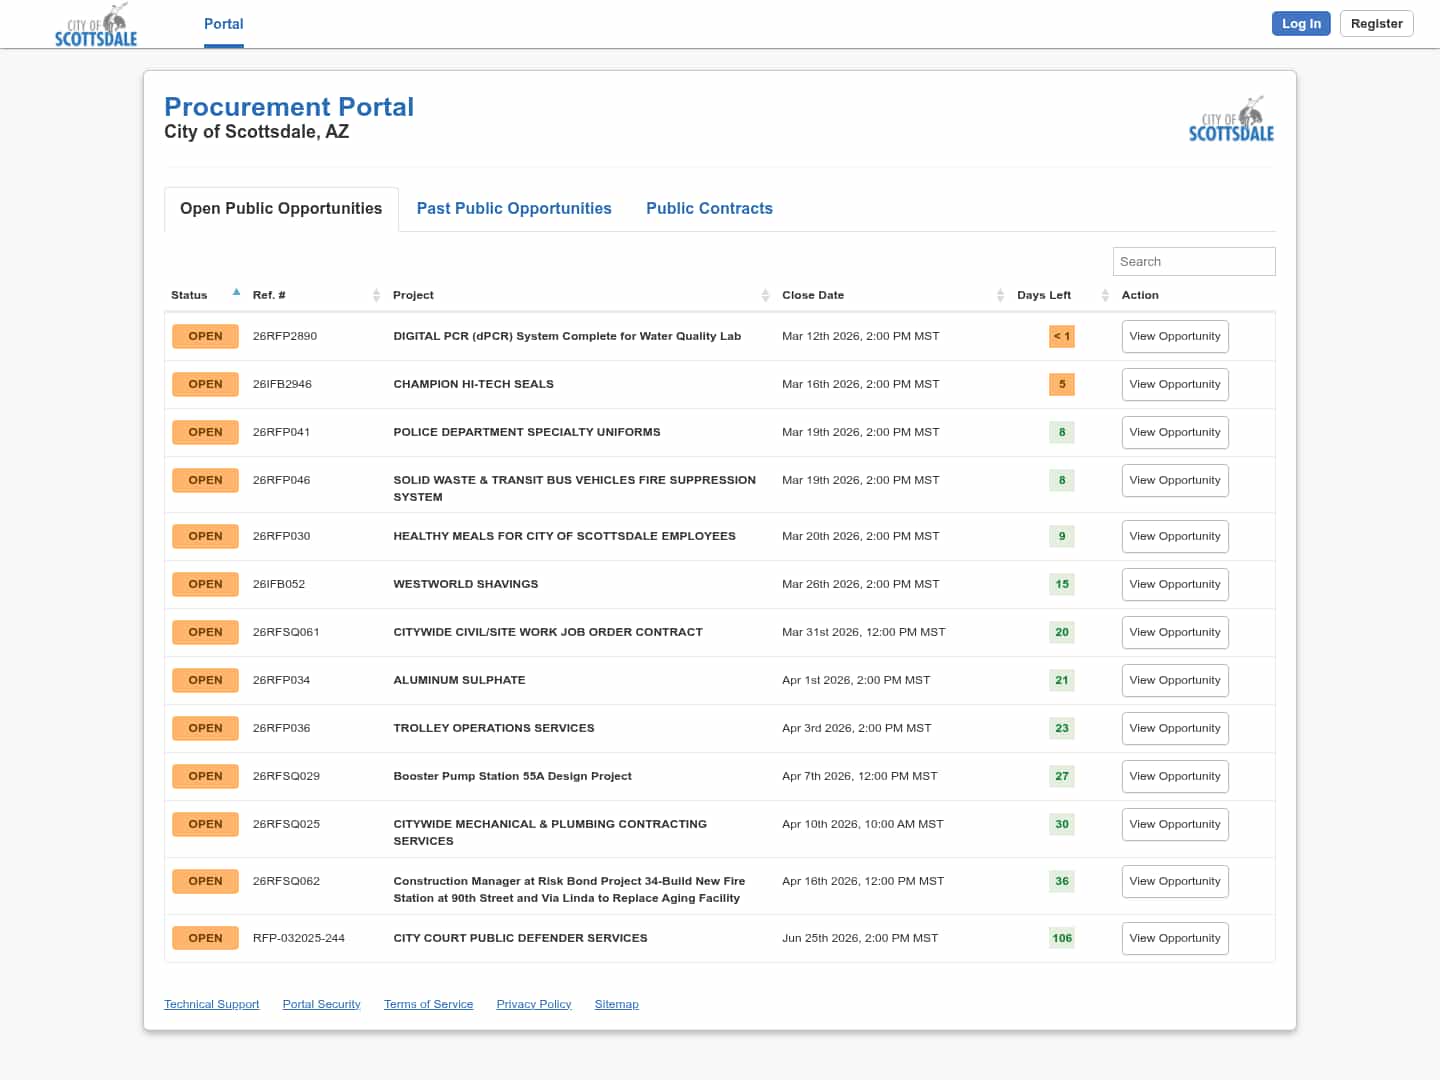This screenshot has width=1440, height=1080.
Task: Click the Portal navigation item
Action: [223, 24]
